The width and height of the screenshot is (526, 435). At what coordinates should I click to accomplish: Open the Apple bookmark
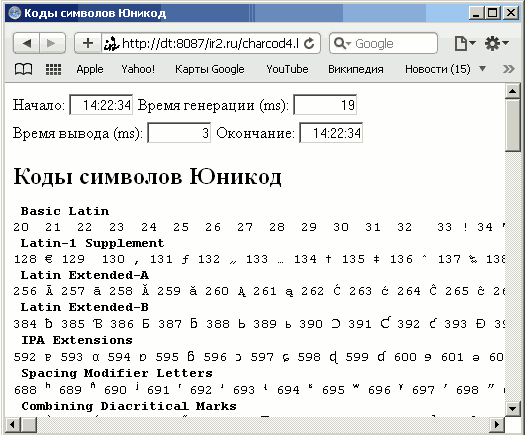click(90, 69)
